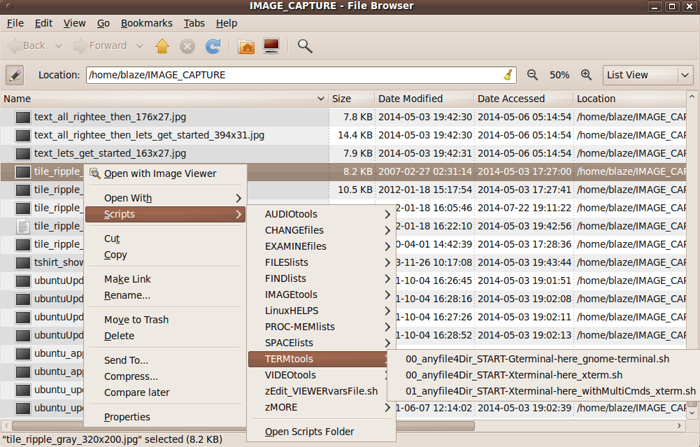Choose Copy from the context menu

pos(165,255)
